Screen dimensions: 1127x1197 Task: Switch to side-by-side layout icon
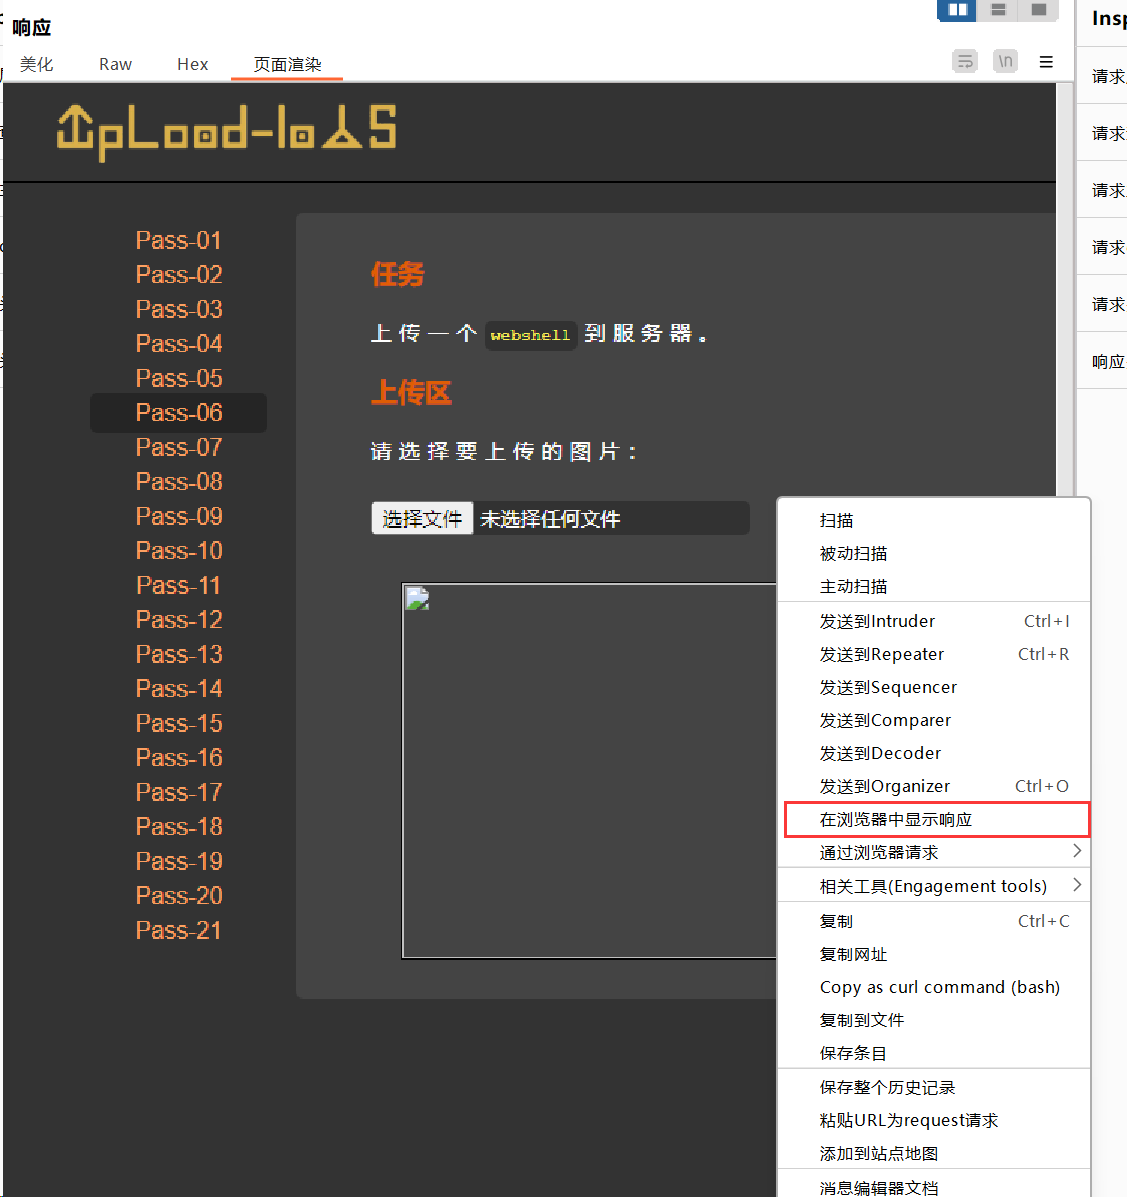(957, 10)
